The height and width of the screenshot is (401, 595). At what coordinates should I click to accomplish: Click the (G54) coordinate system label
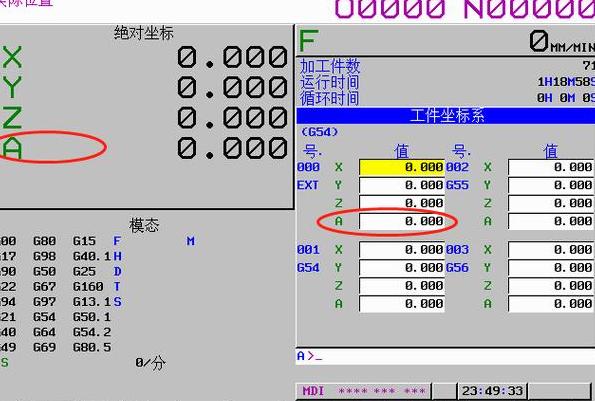coord(320,132)
